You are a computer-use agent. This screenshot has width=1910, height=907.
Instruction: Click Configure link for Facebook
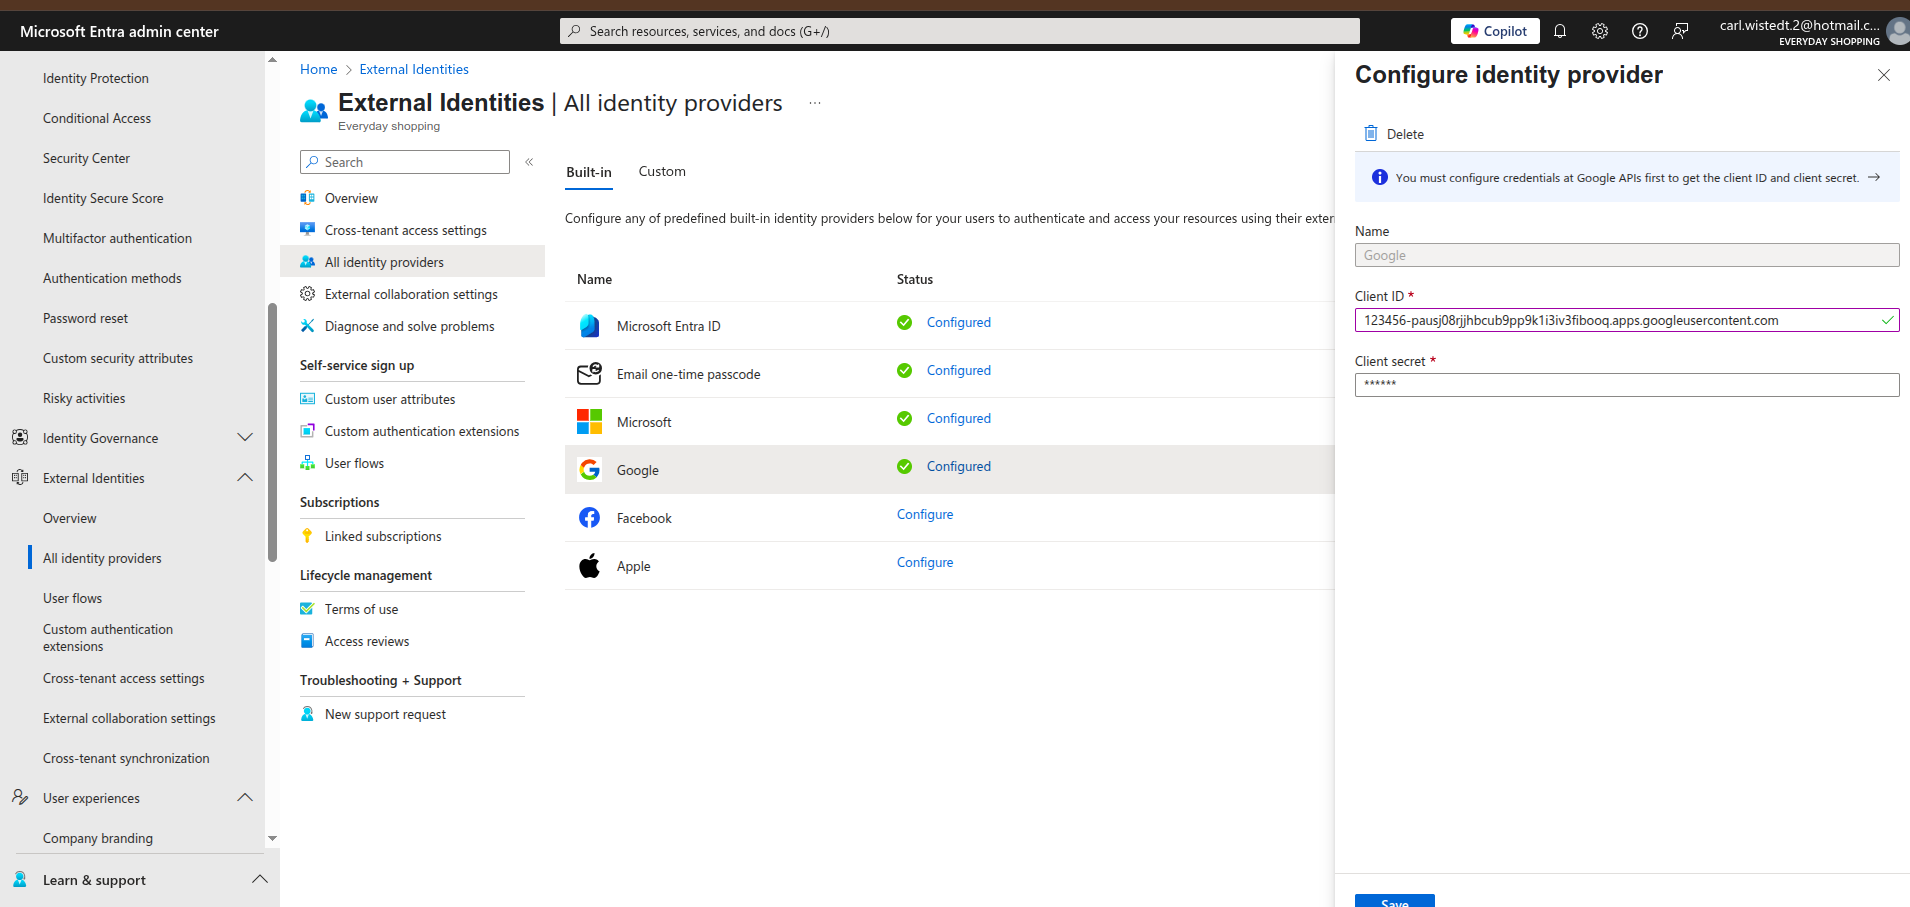pyautogui.click(x=925, y=514)
